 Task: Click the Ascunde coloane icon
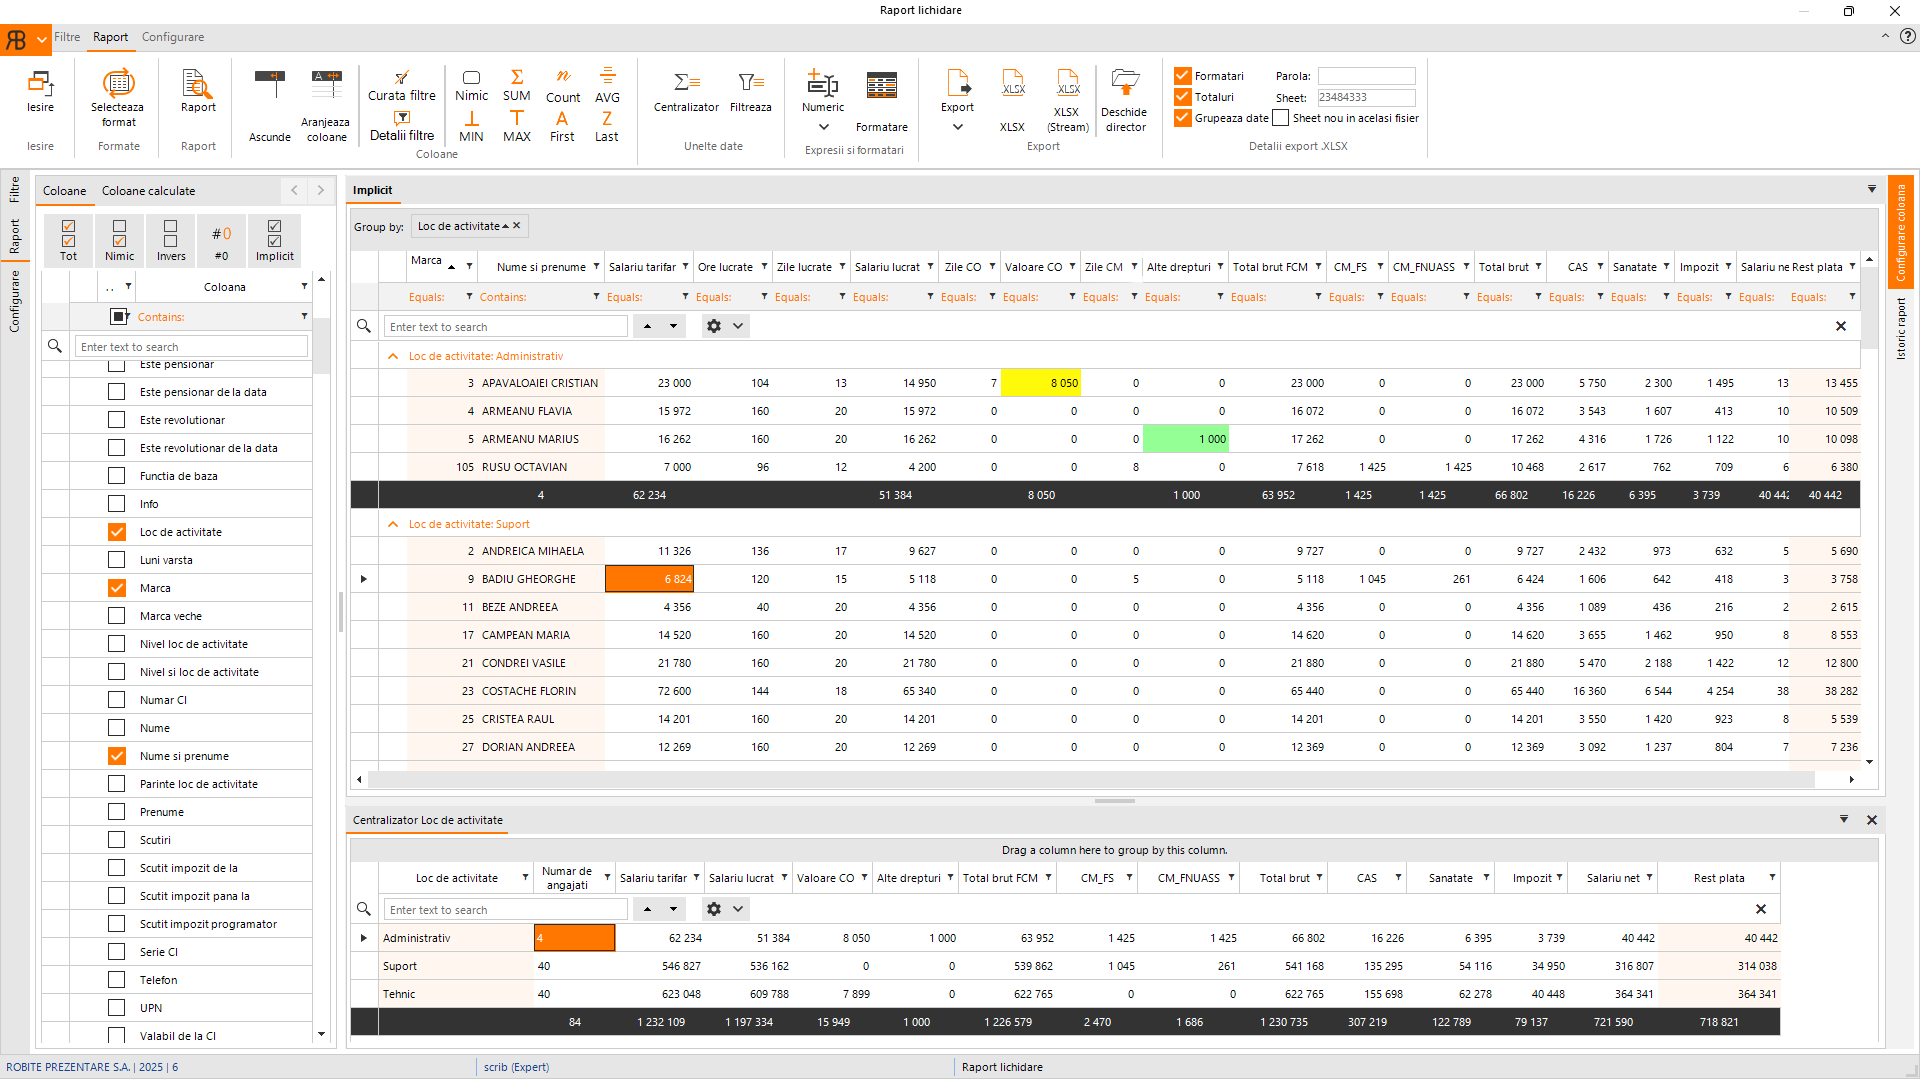coord(270,106)
